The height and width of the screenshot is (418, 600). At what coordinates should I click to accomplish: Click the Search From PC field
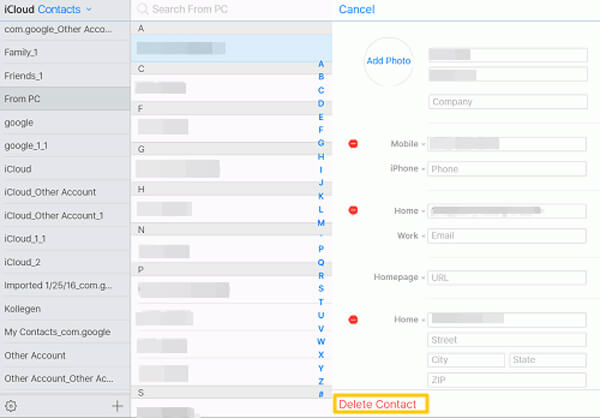coord(233,9)
